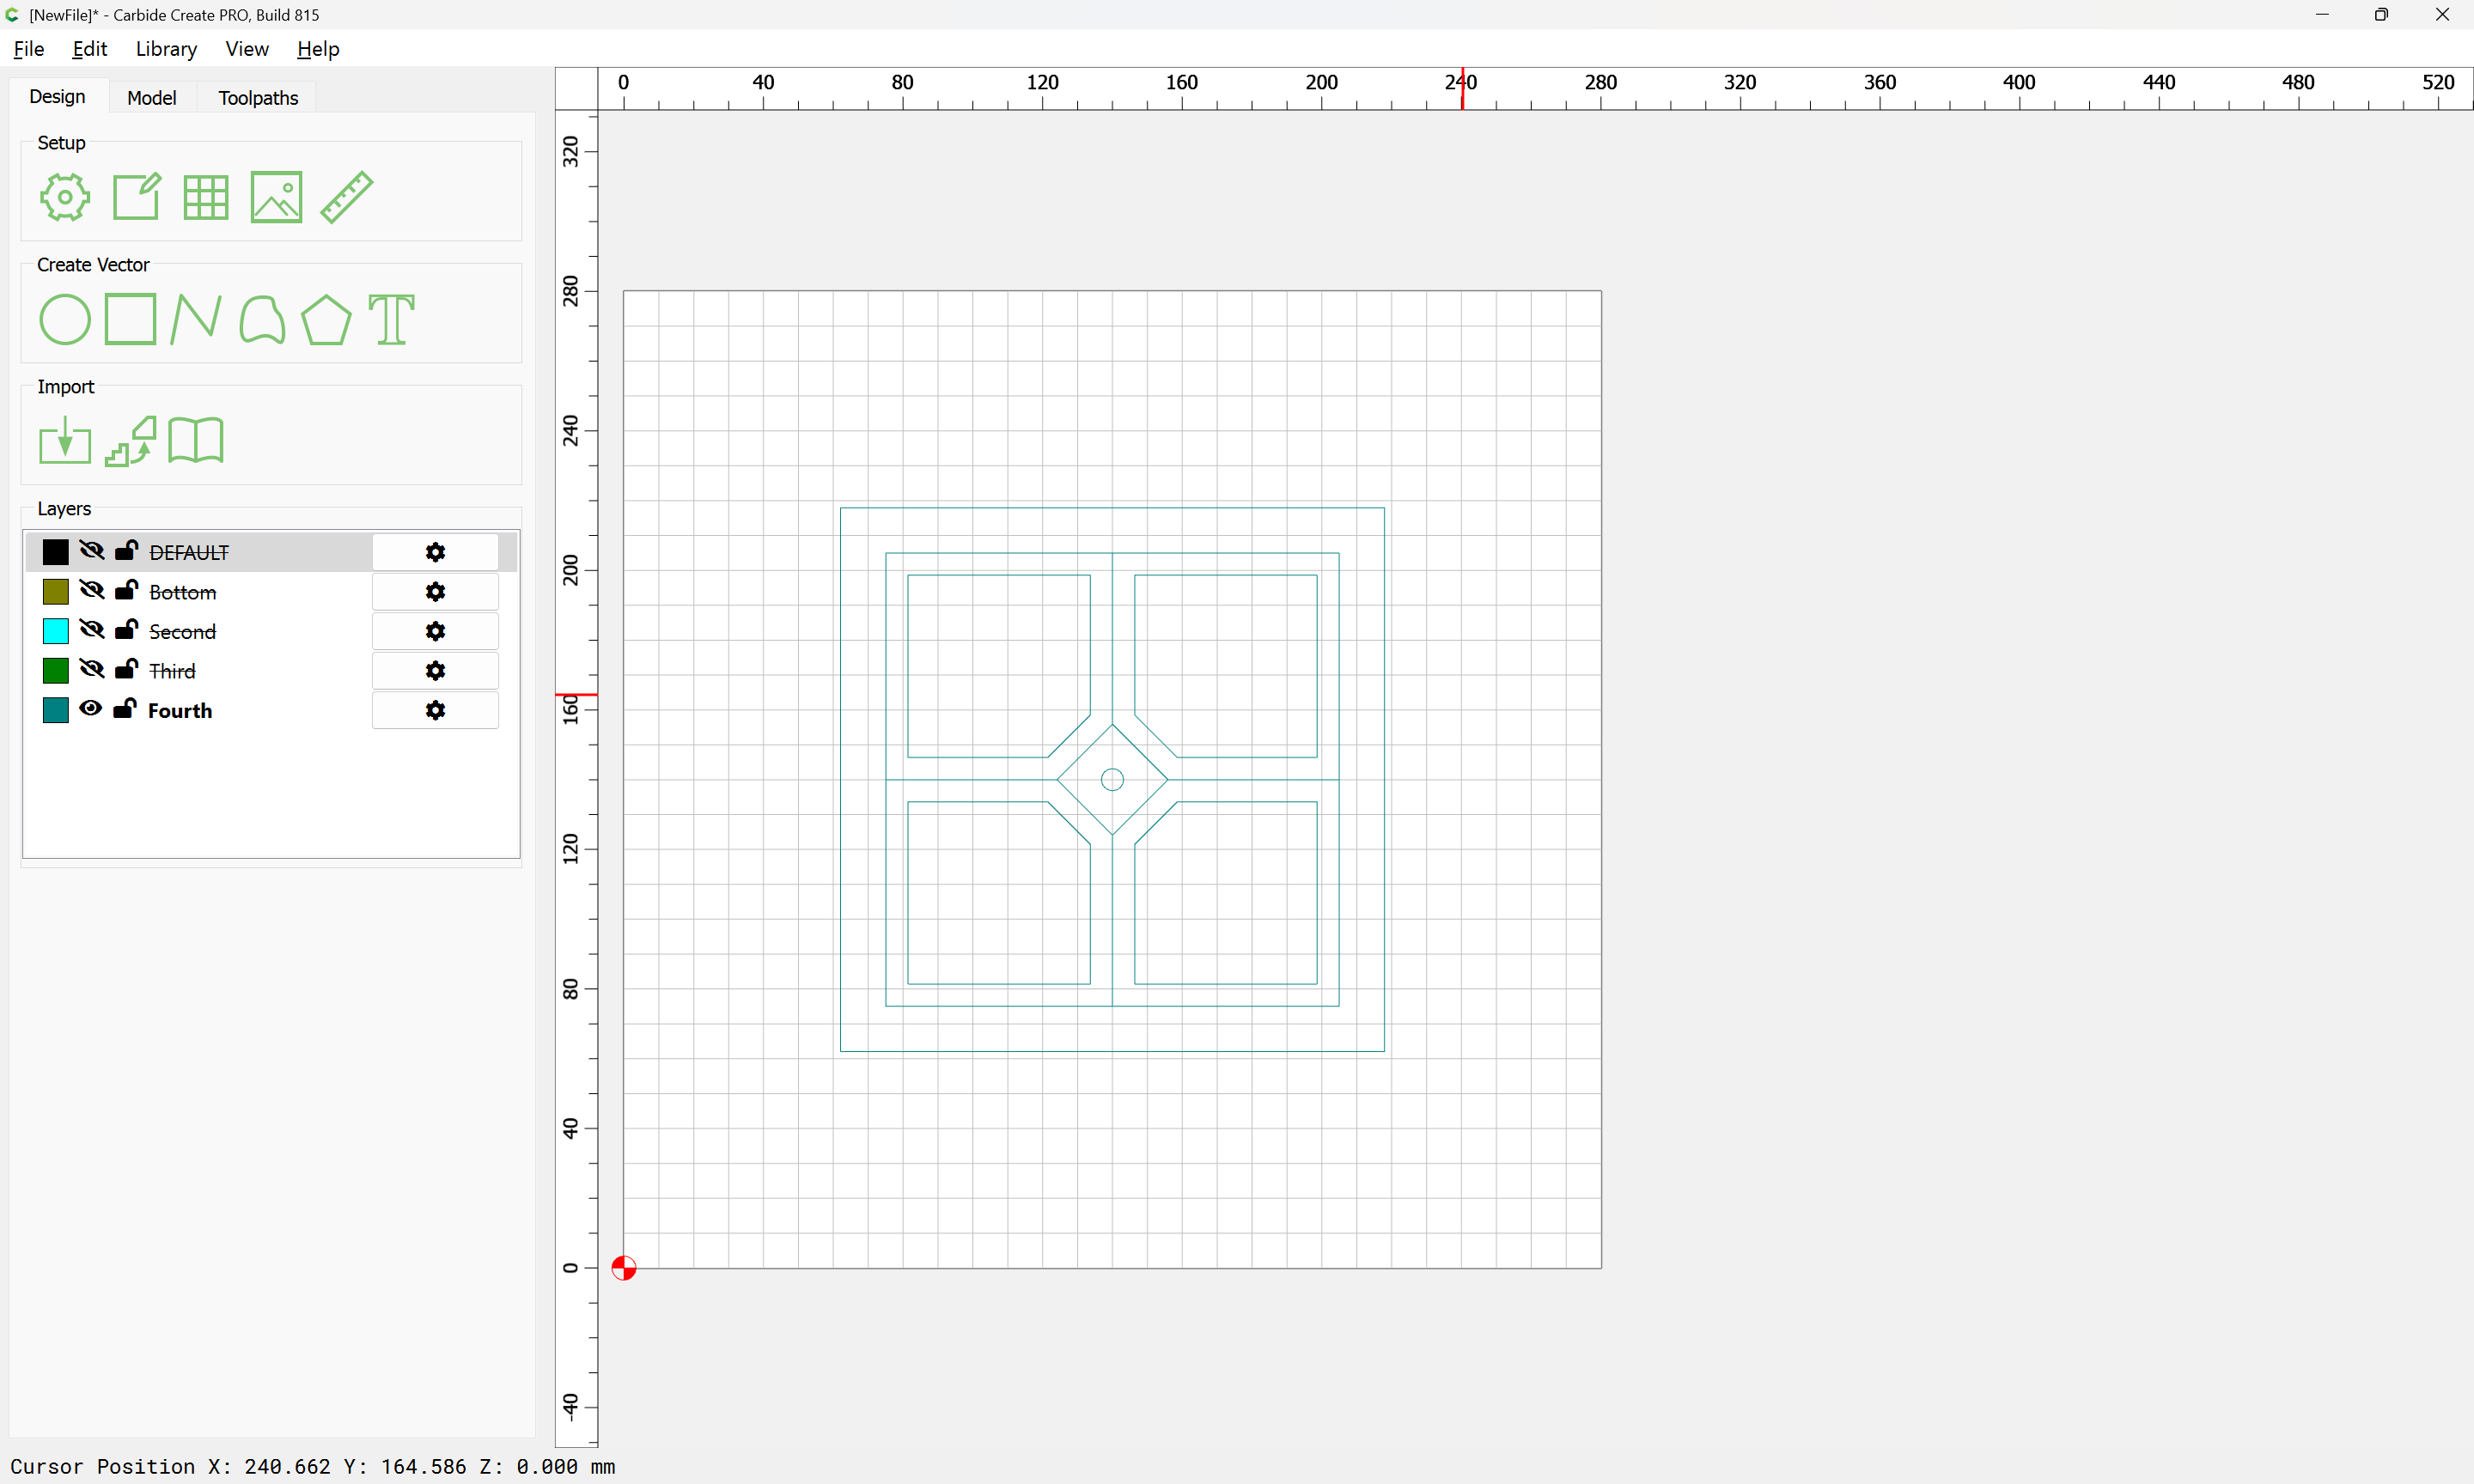2474x1484 pixels.
Task: Open the View menu
Action: click(247, 49)
